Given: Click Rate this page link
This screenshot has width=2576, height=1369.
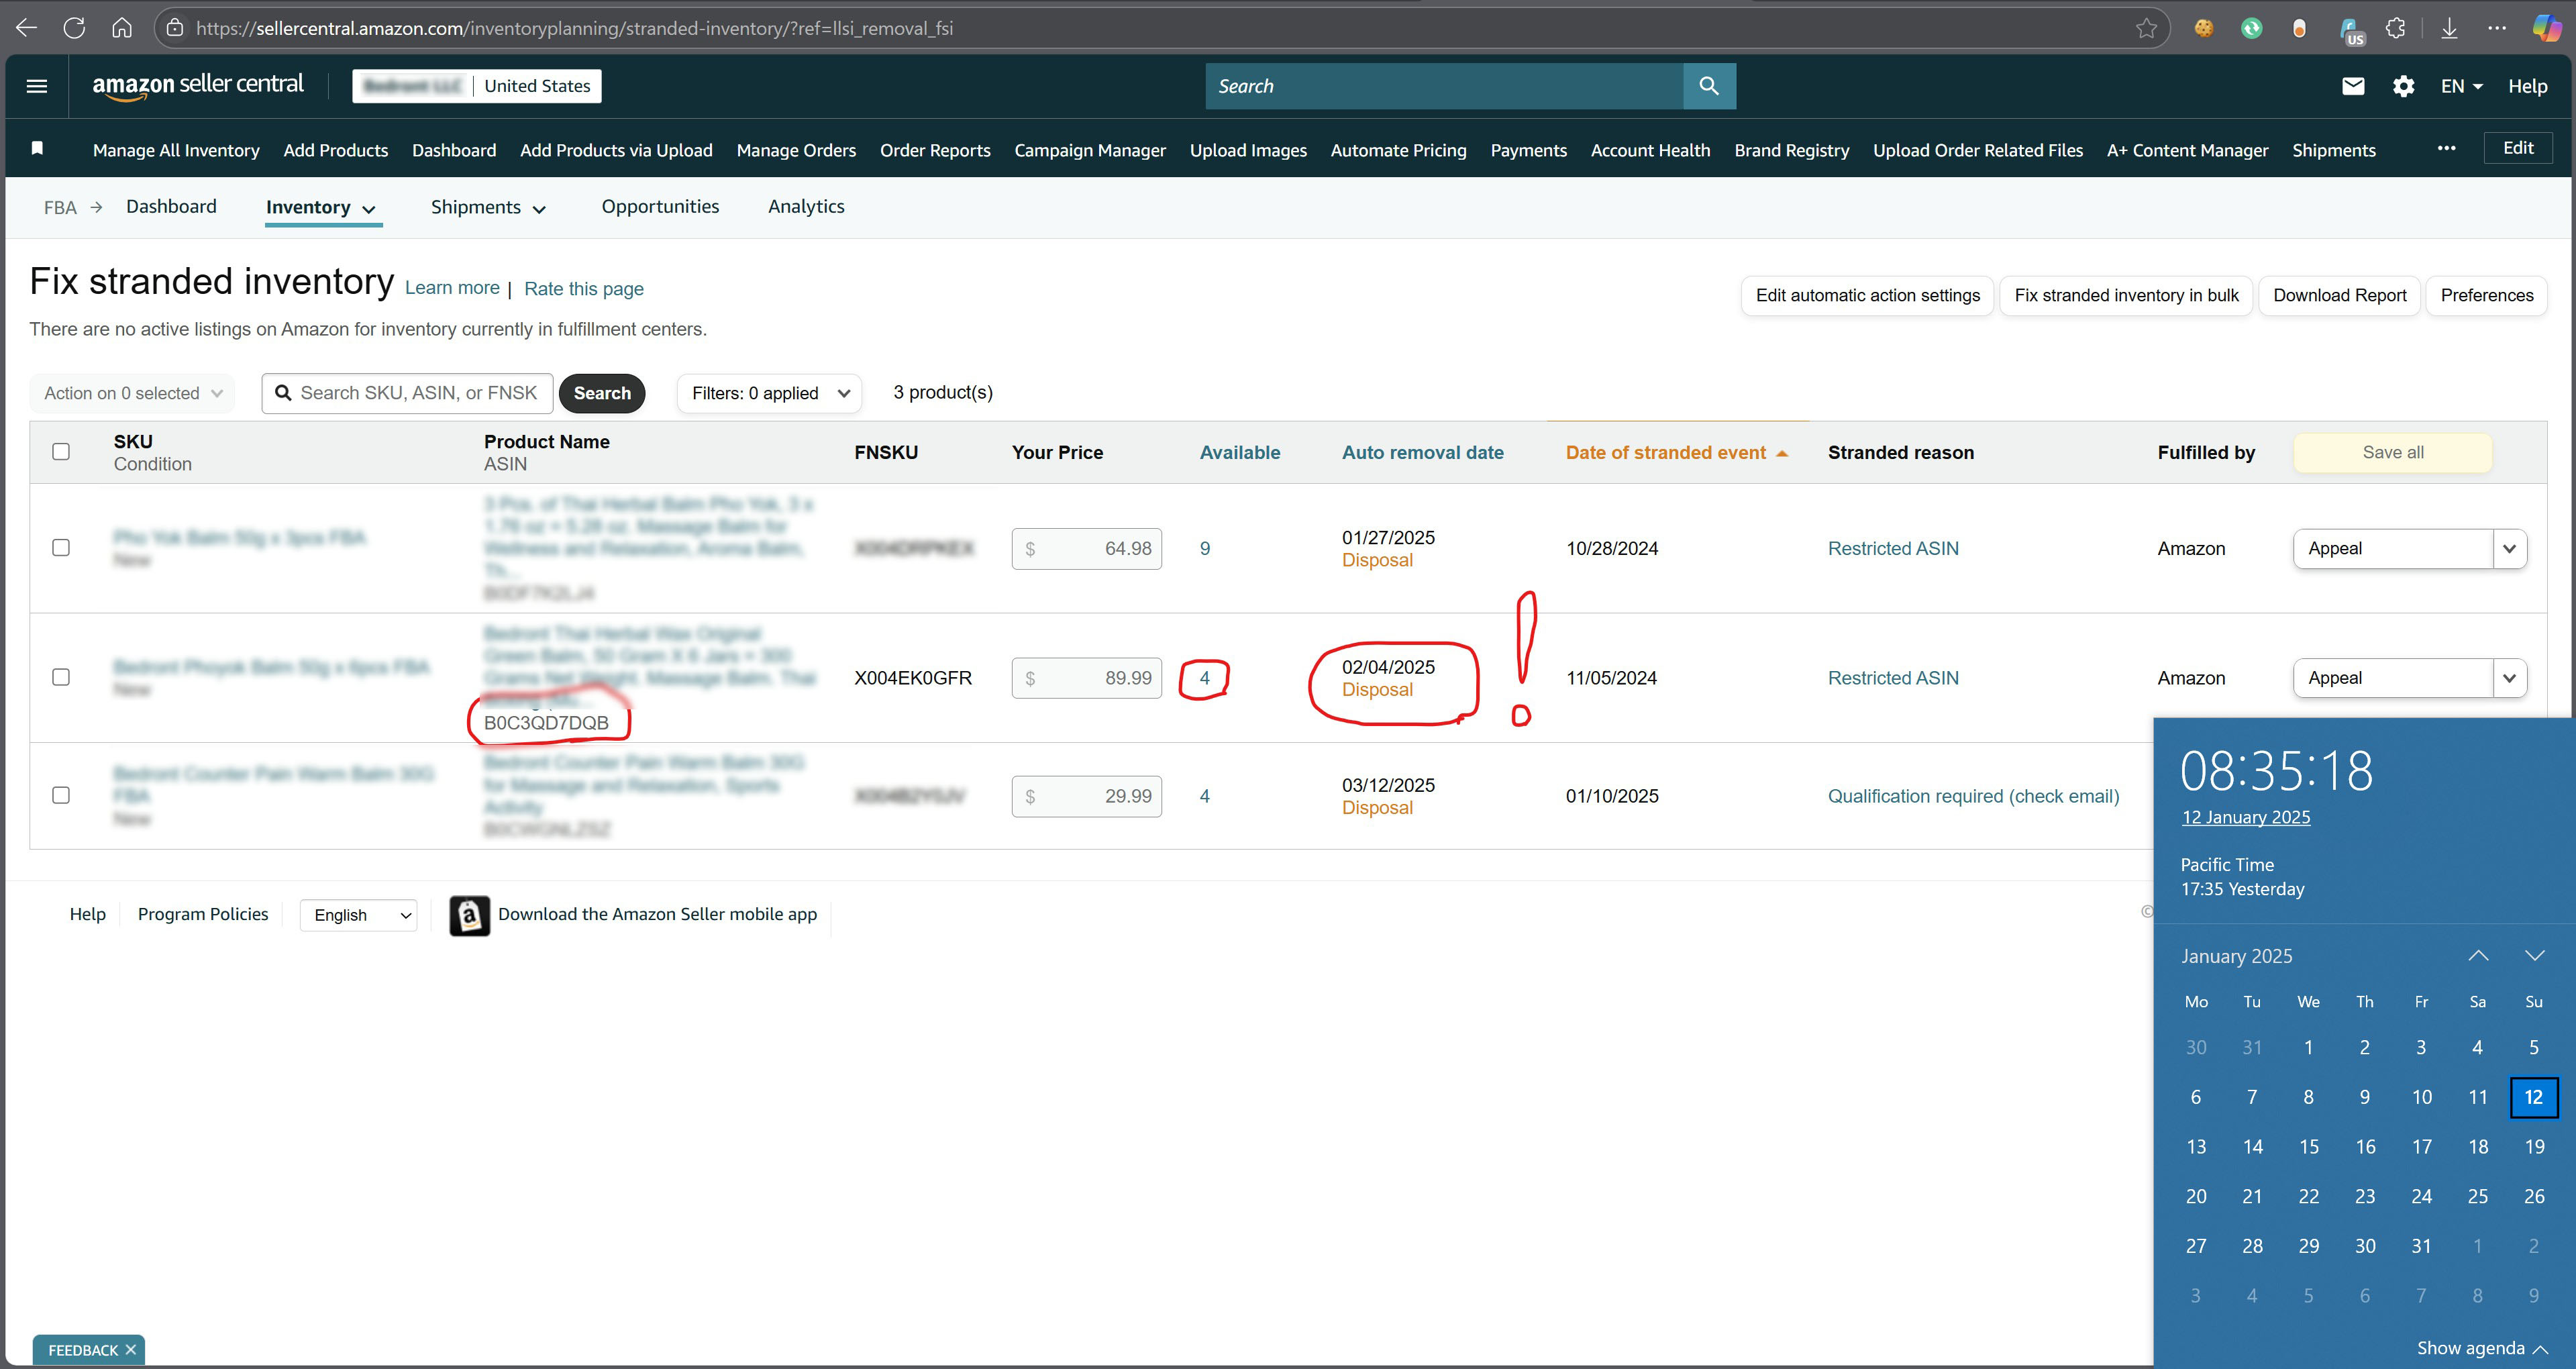Looking at the screenshot, I should click(x=584, y=289).
